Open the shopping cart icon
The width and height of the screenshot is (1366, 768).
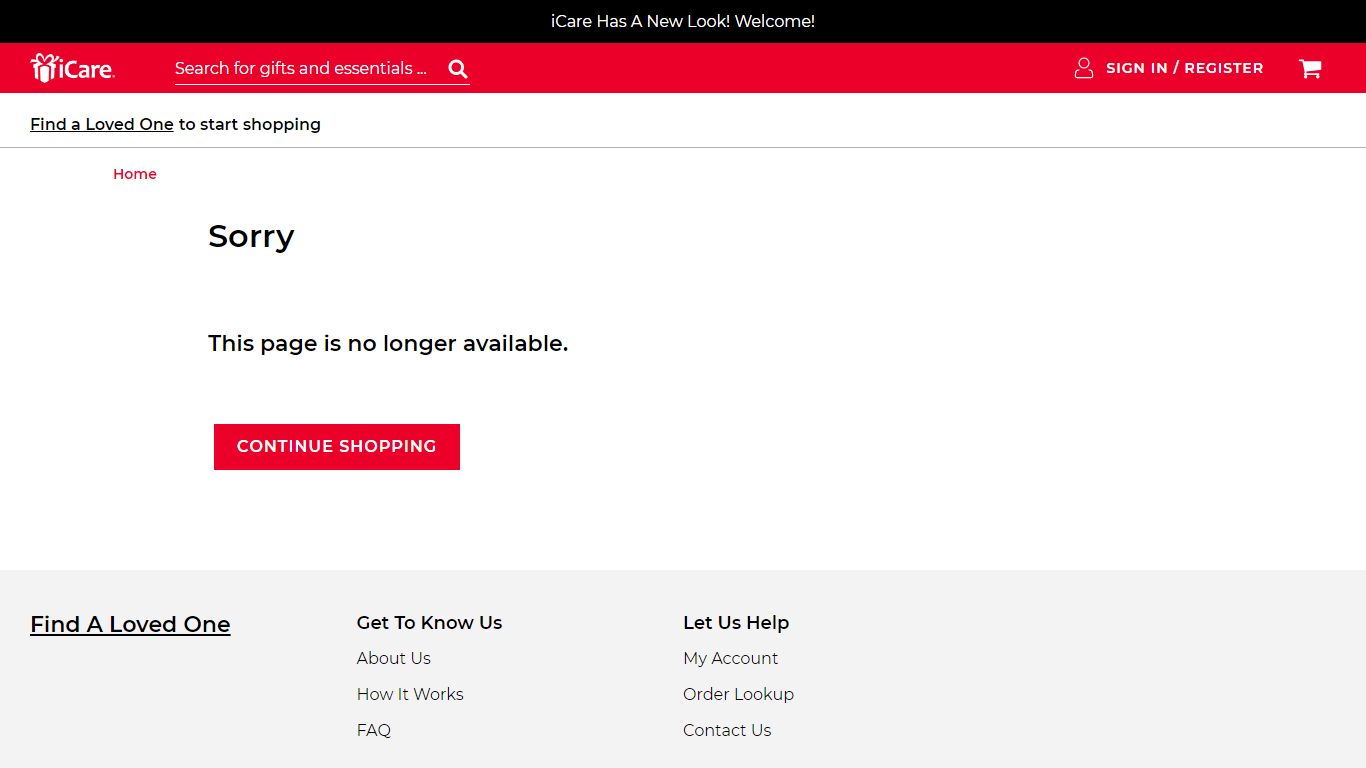(1310, 68)
